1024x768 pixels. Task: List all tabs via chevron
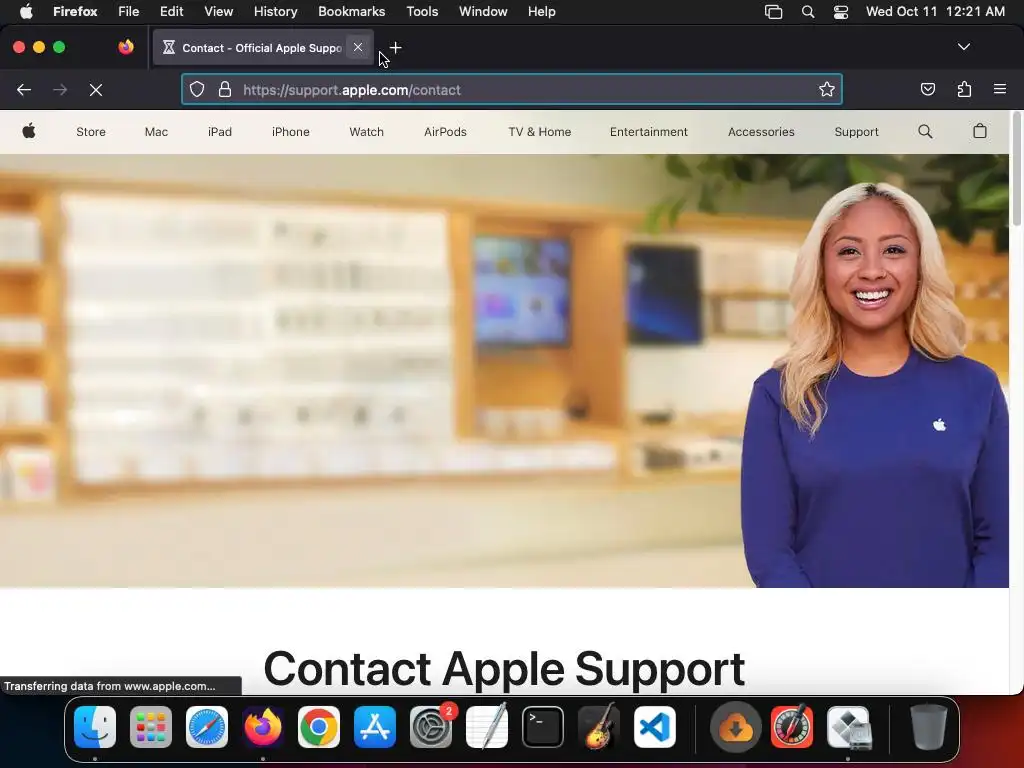pos(963,47)
